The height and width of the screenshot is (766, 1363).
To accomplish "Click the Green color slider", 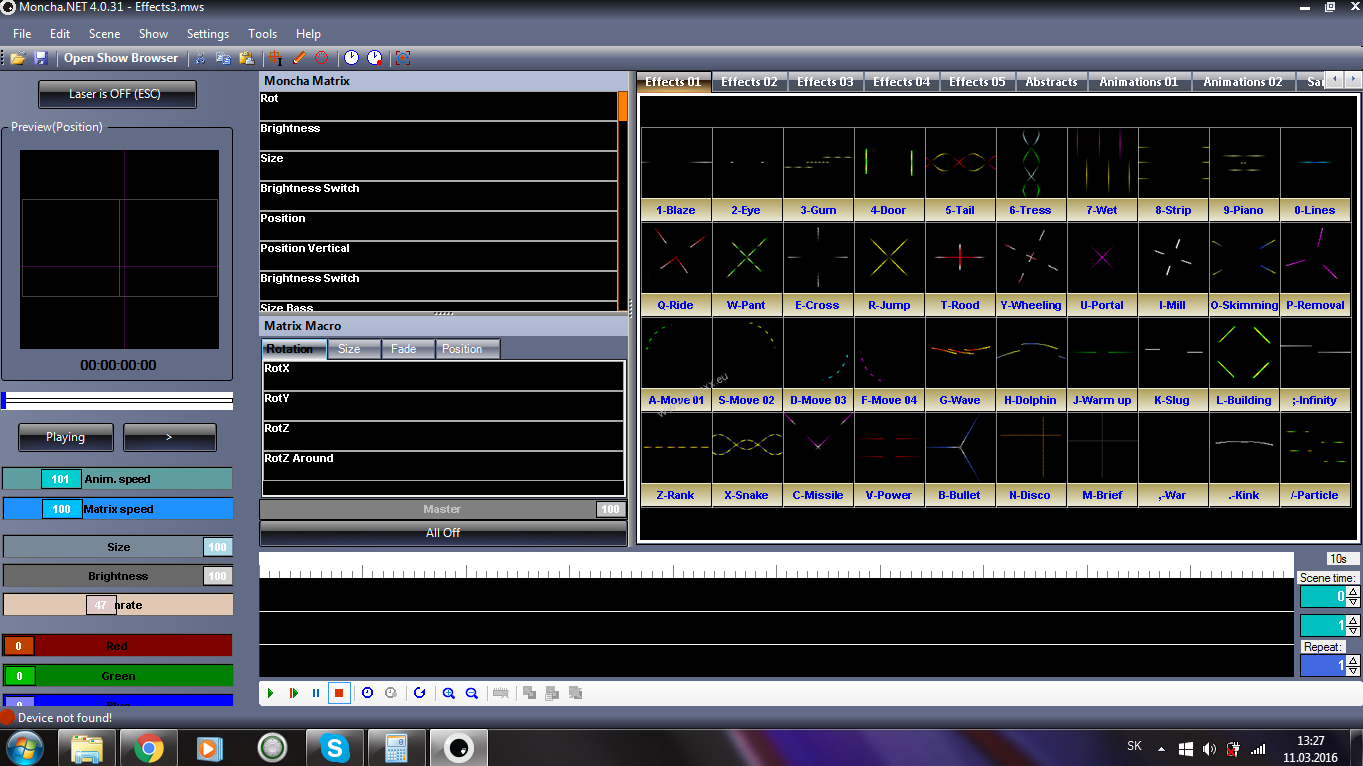I will point(118,676).
